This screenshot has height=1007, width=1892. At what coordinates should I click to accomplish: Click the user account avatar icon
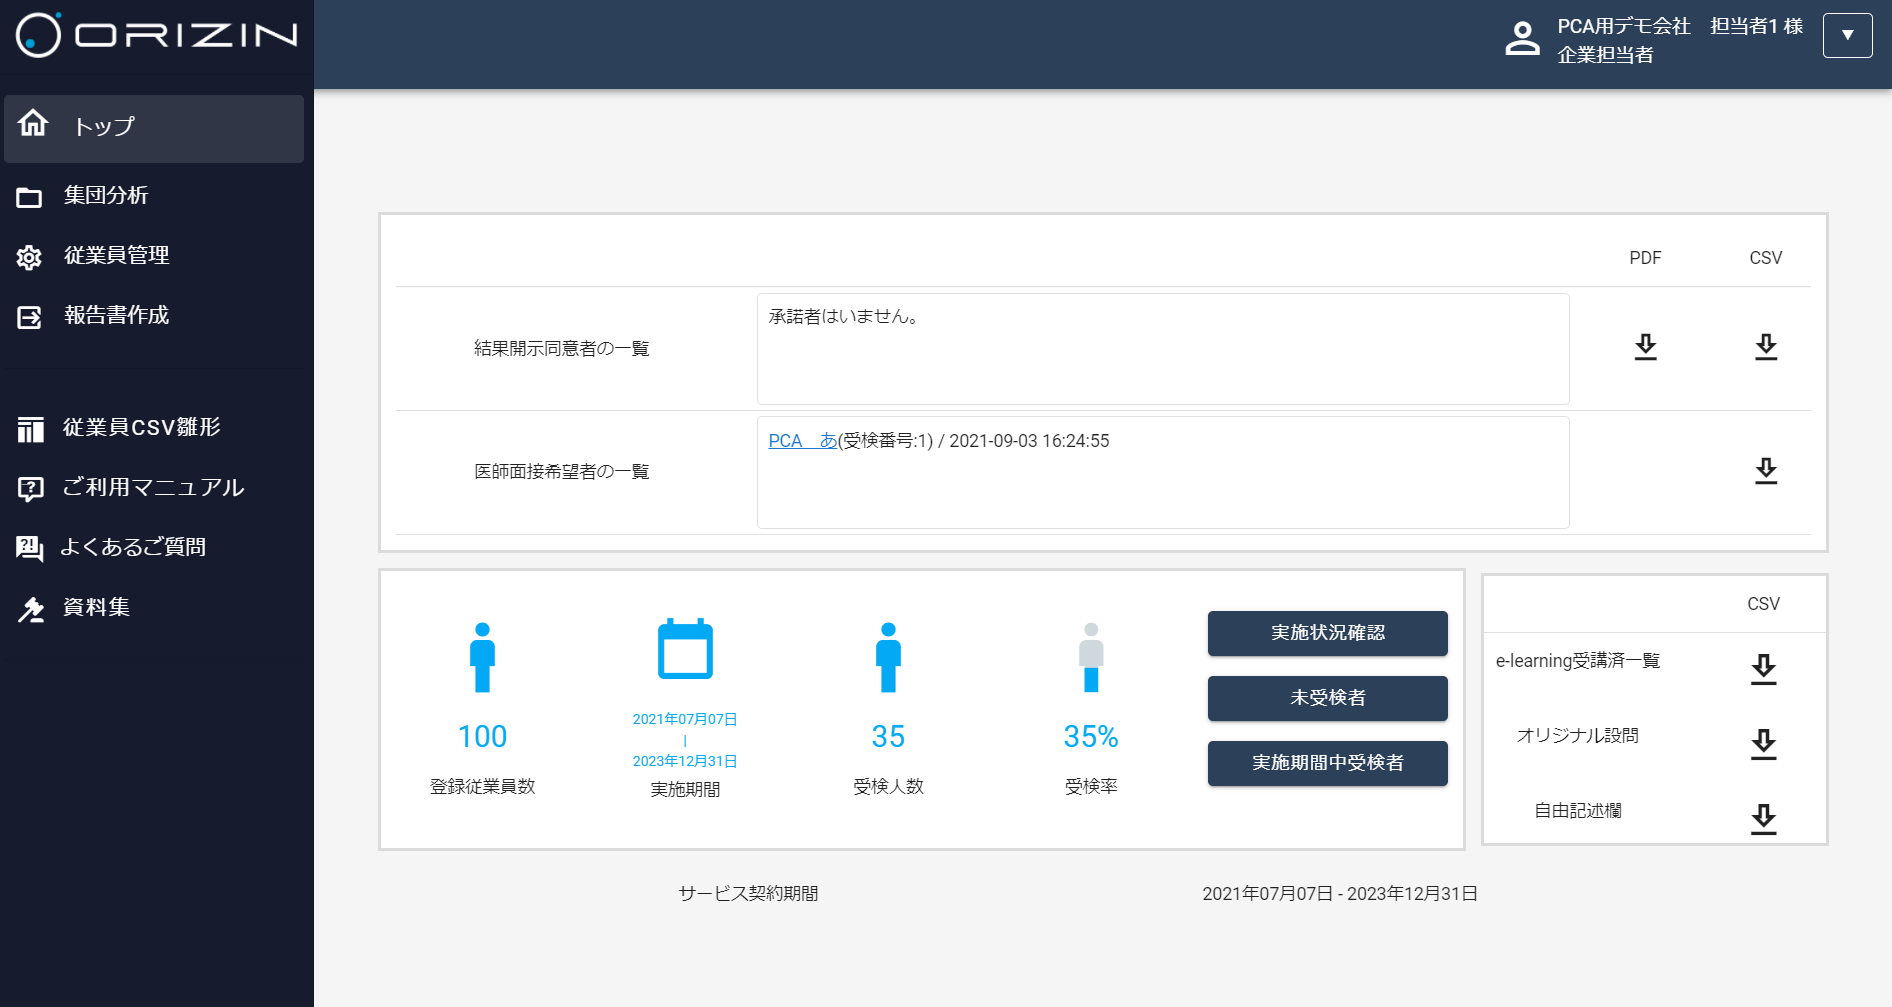pos(1522,39)
